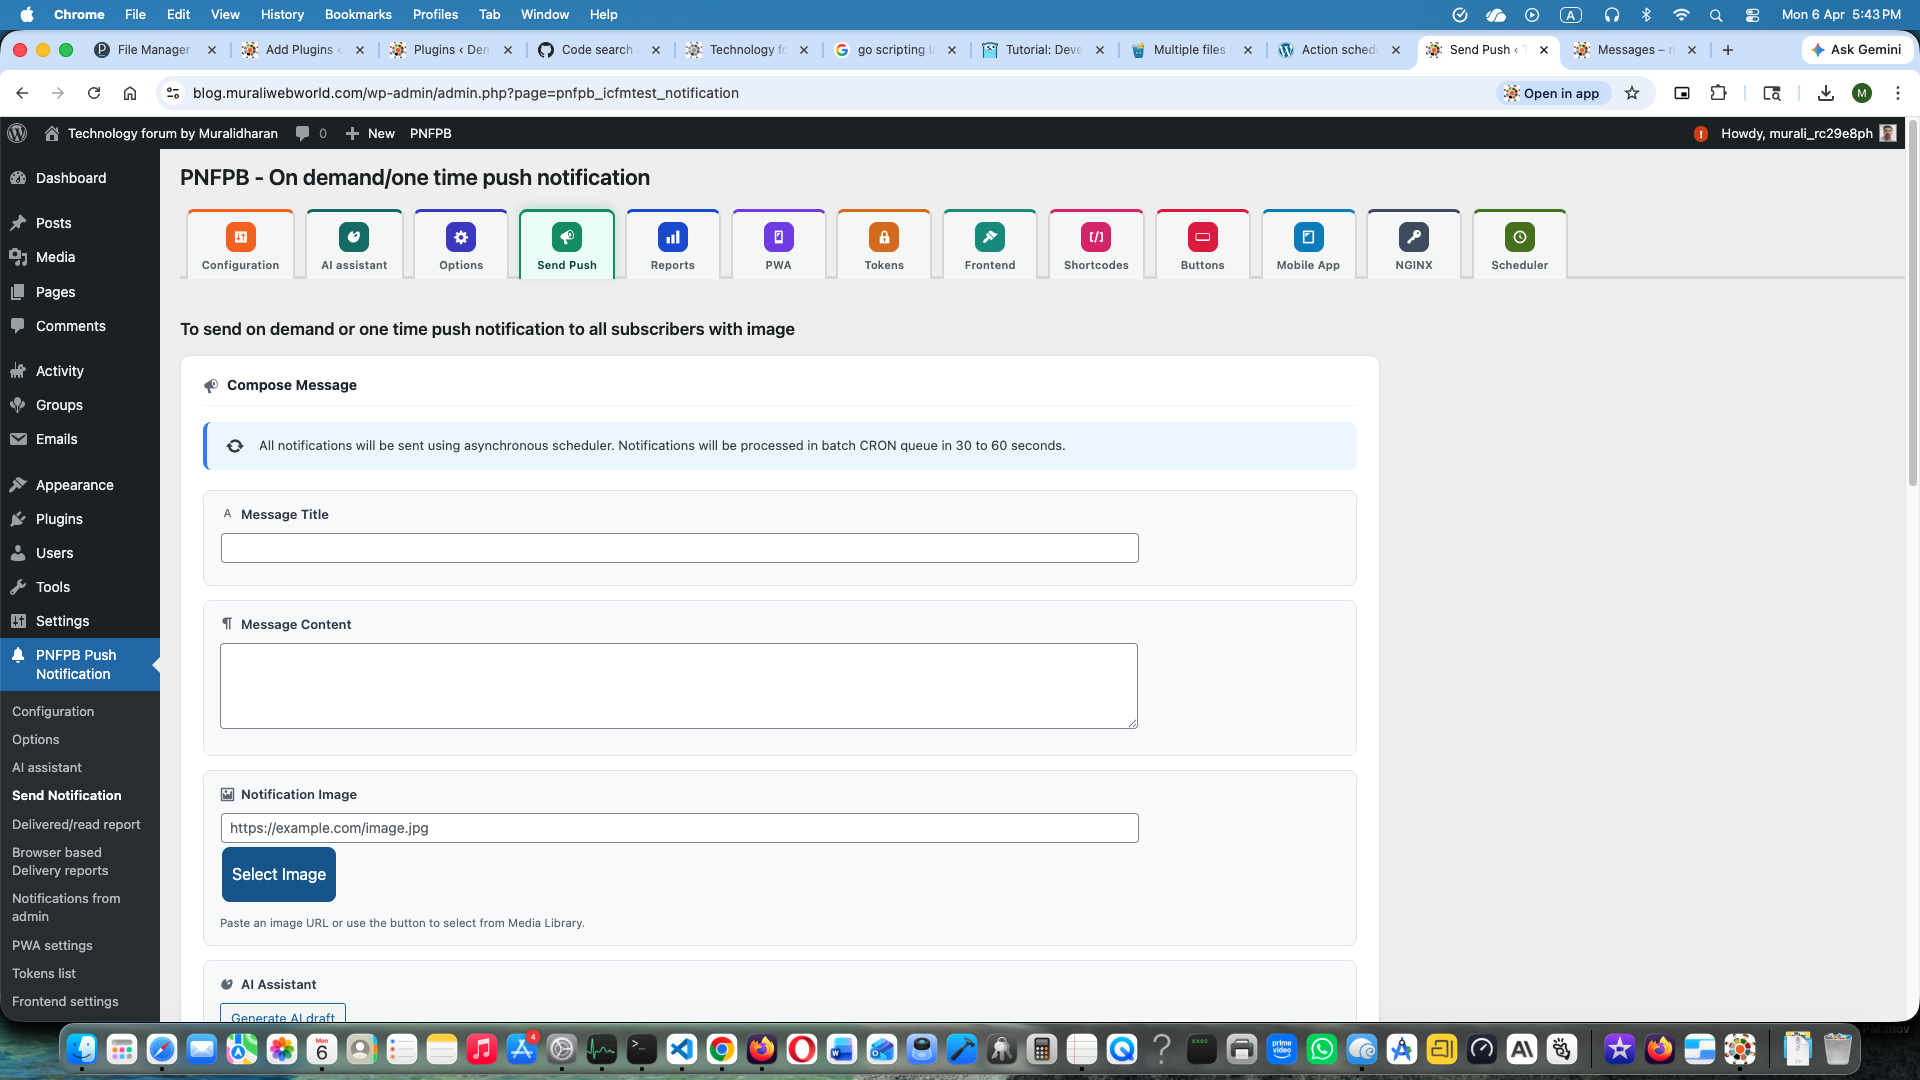
Task: Click the Reports chart icon
Action: tap(672, 237)
